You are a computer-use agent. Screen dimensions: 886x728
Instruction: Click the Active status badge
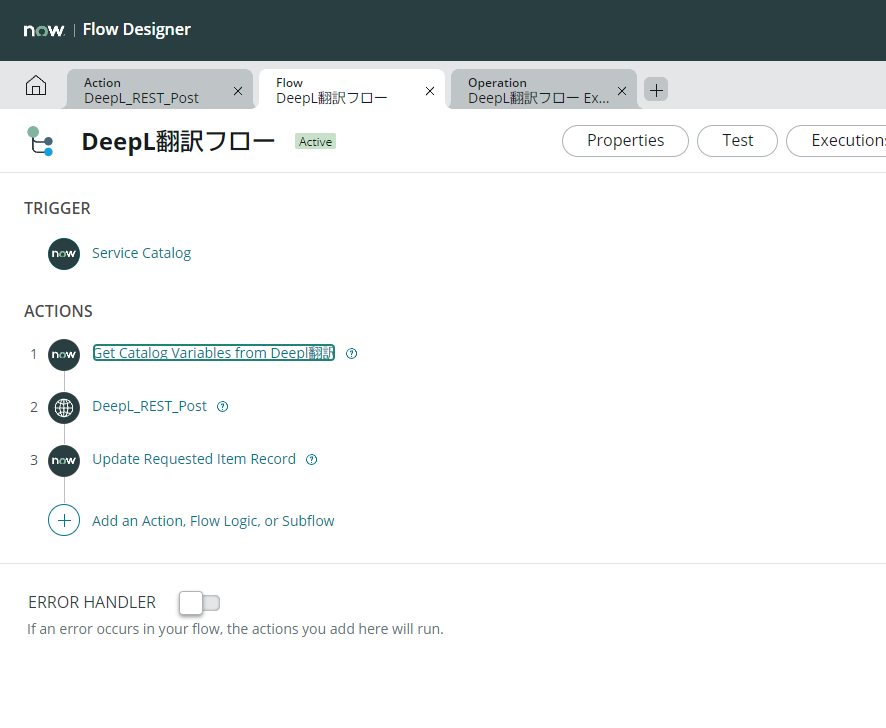point(315,141)
